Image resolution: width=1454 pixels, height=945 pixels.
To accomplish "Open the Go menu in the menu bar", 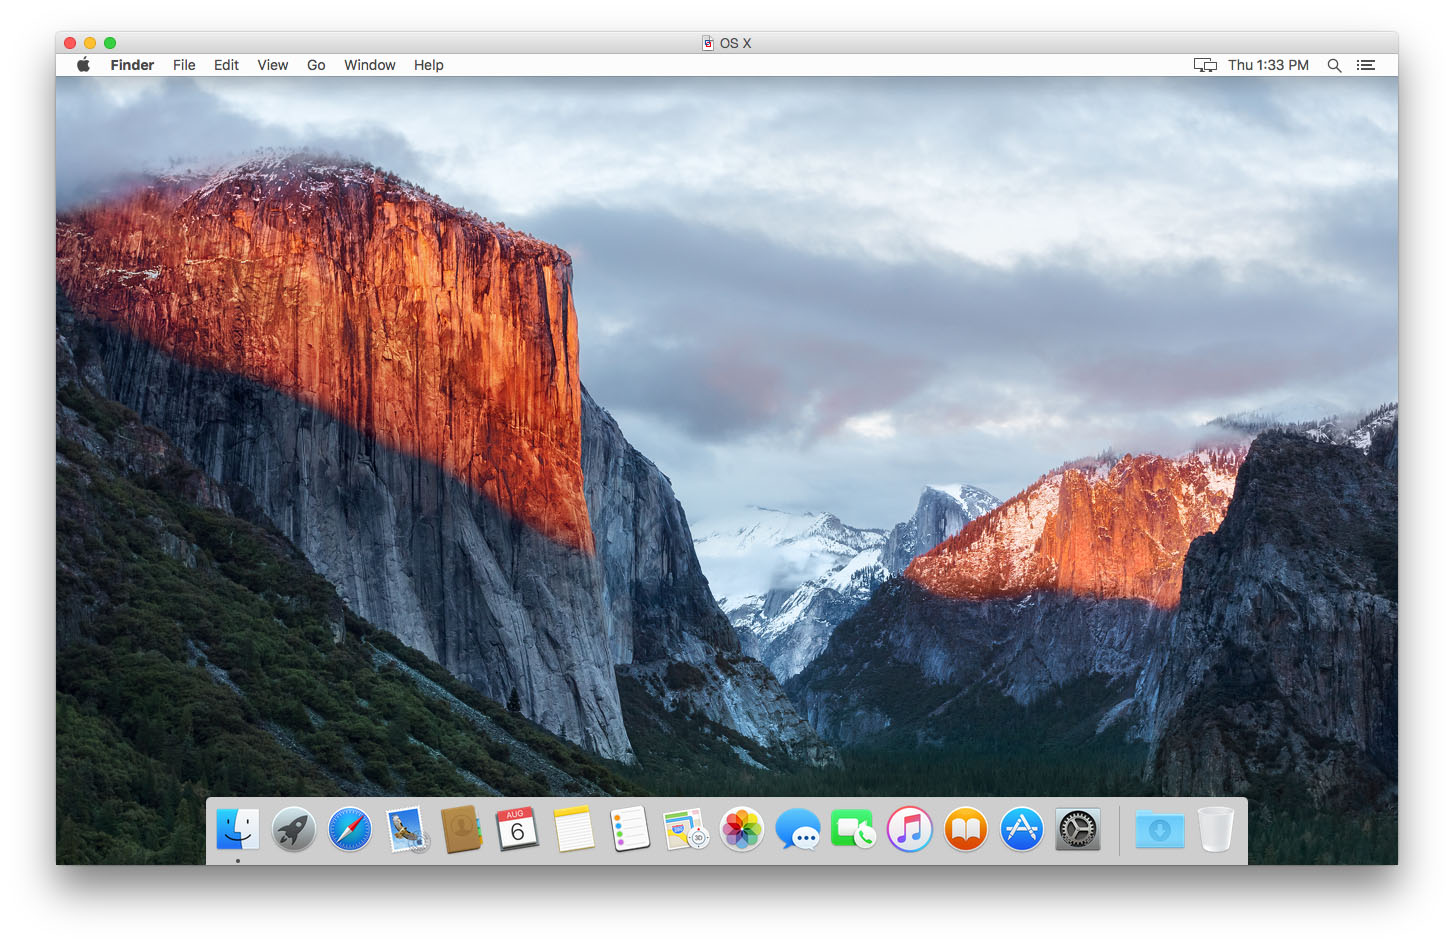I will (316, 64).
